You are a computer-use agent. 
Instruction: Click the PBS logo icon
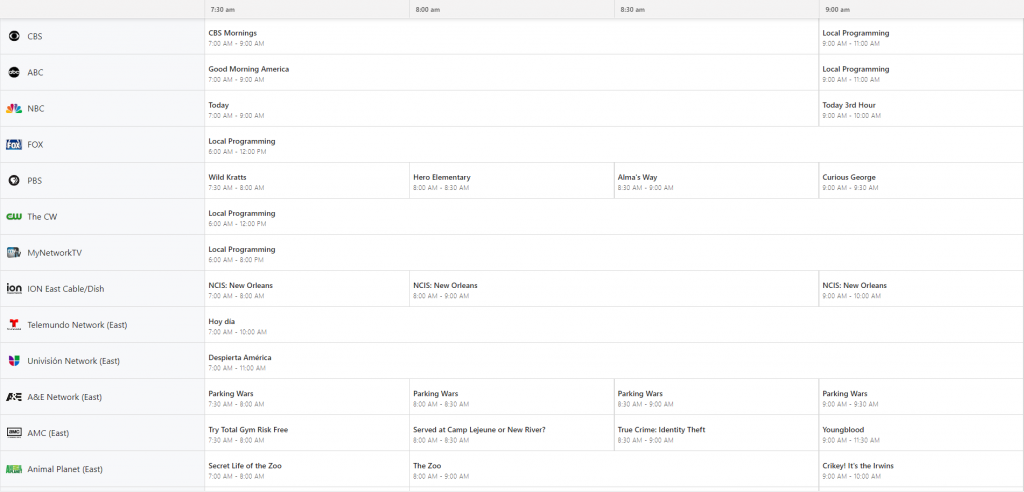point(14,180)
